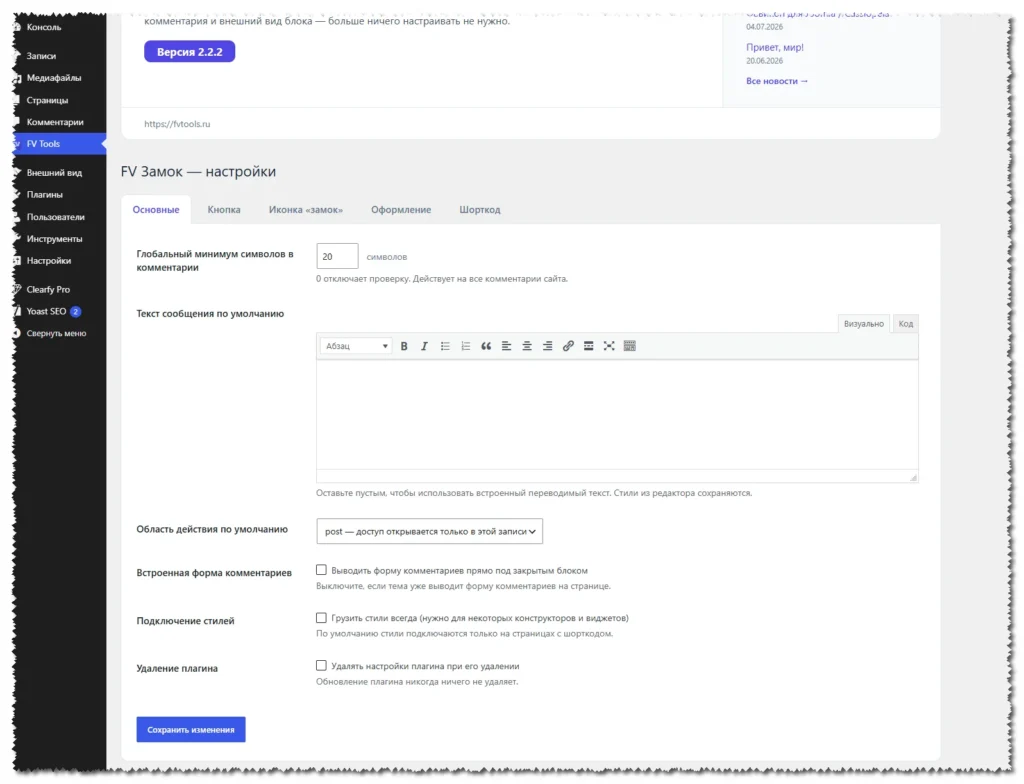1024x784 pixels.
Task: Toggle bold formatting in the editor toolbar
Action: coord(404,346)
